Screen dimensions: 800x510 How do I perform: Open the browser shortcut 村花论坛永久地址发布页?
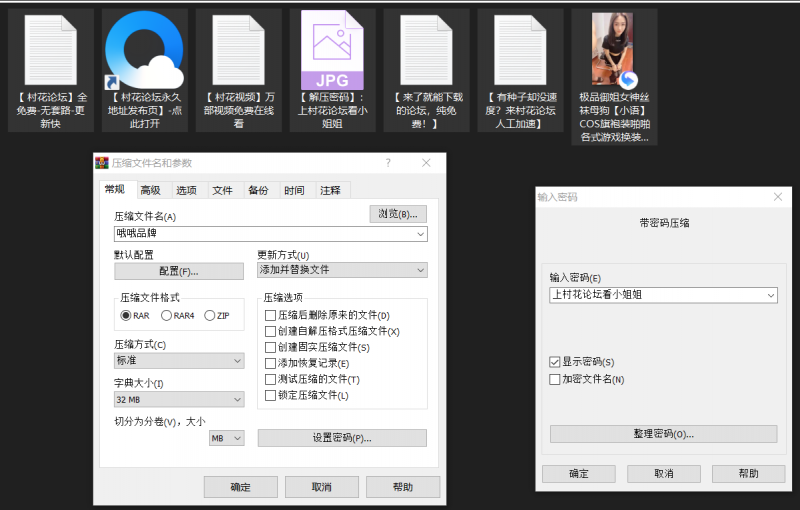pyautogui.click(x=144, y=50)
